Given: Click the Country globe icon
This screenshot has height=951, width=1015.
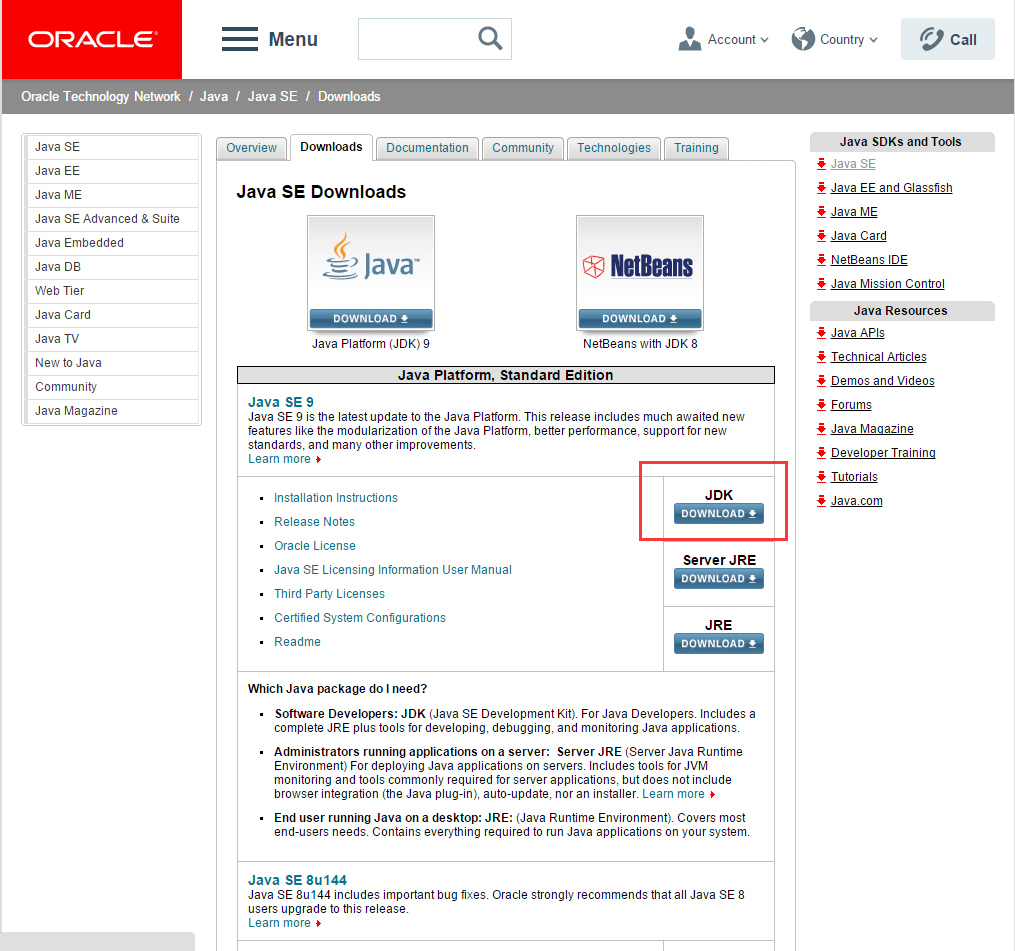Looking at the screenshot, I should click(803, 39).
